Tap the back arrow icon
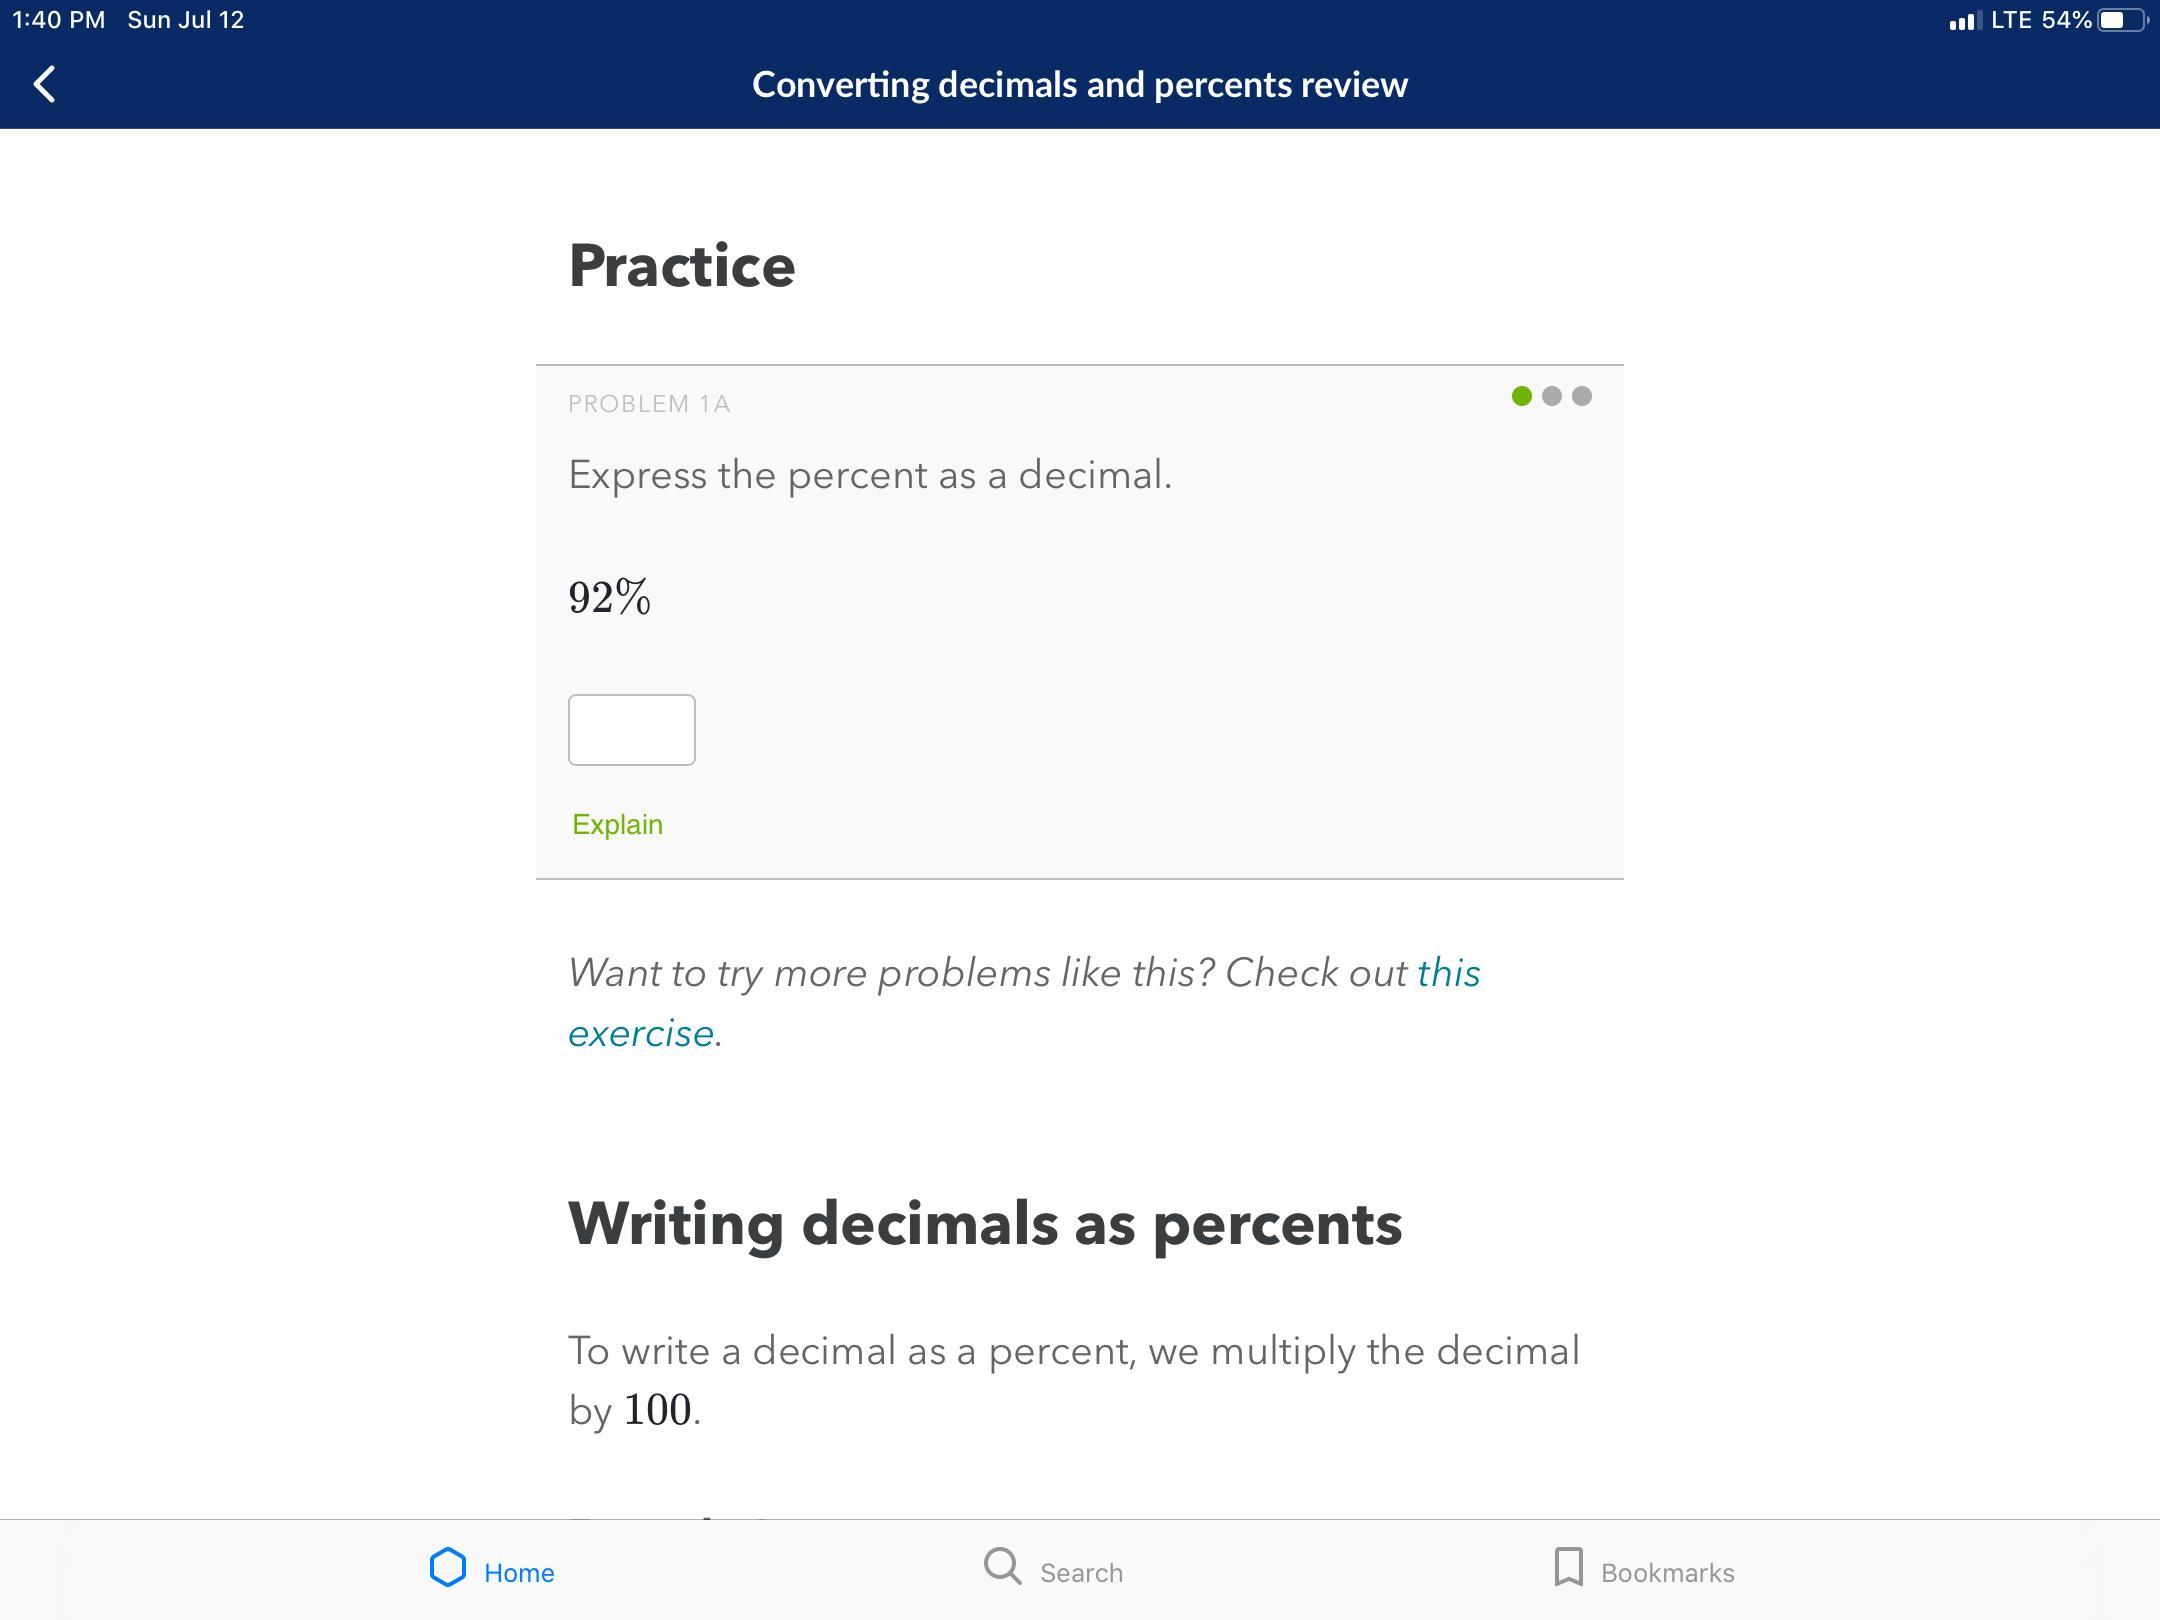Image resolution: width=2160 pixels, height=1620 pixels. (45, 84)
